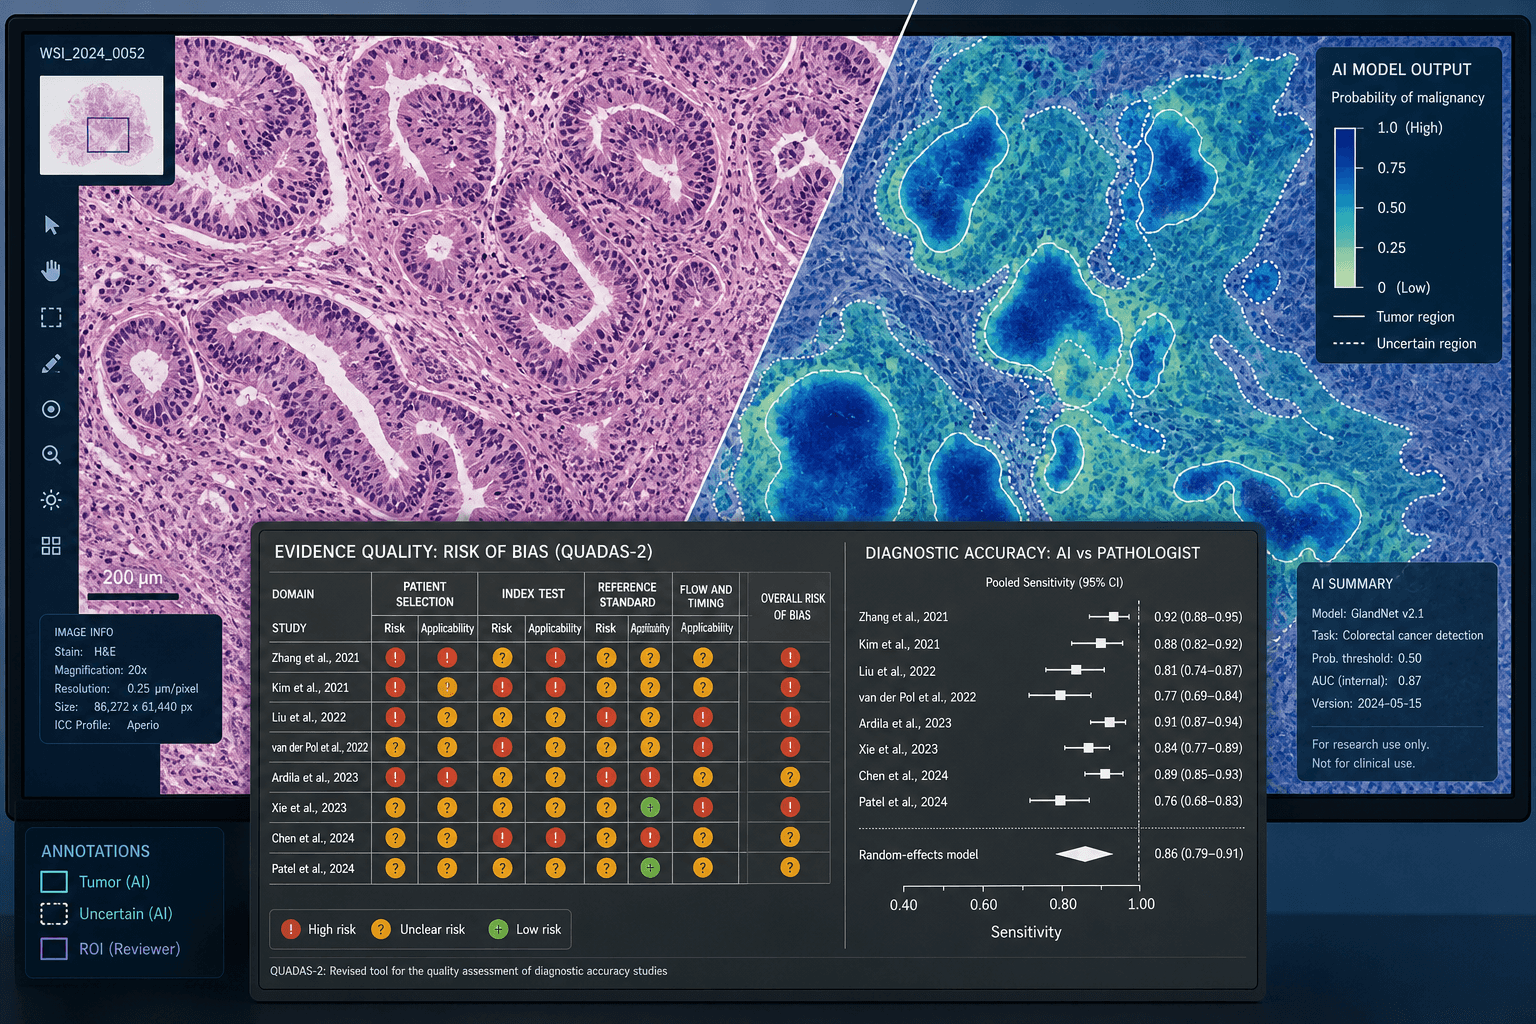Screen dimensions: 1536x1024
Task: Click the Resolution 0.25 µm/pixel entry
Action: click(126, 689)
